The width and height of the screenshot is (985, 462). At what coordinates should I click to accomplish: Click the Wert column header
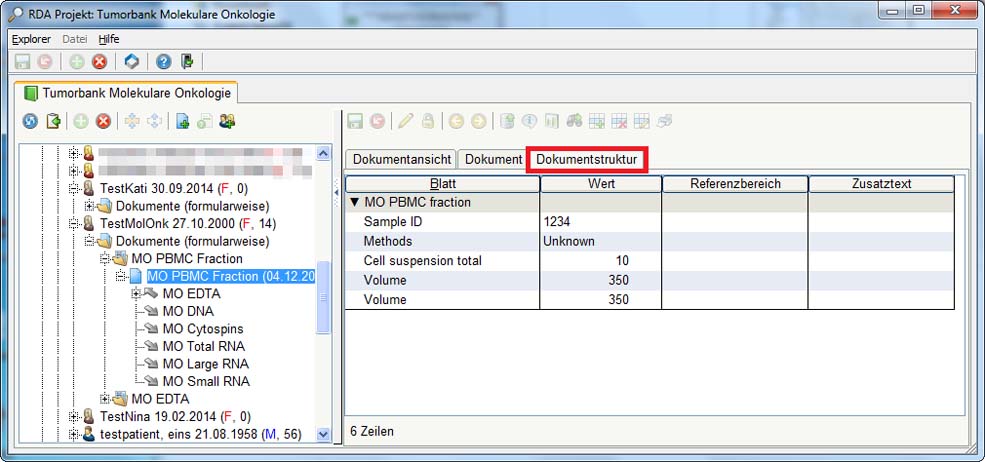pos(601,184)
